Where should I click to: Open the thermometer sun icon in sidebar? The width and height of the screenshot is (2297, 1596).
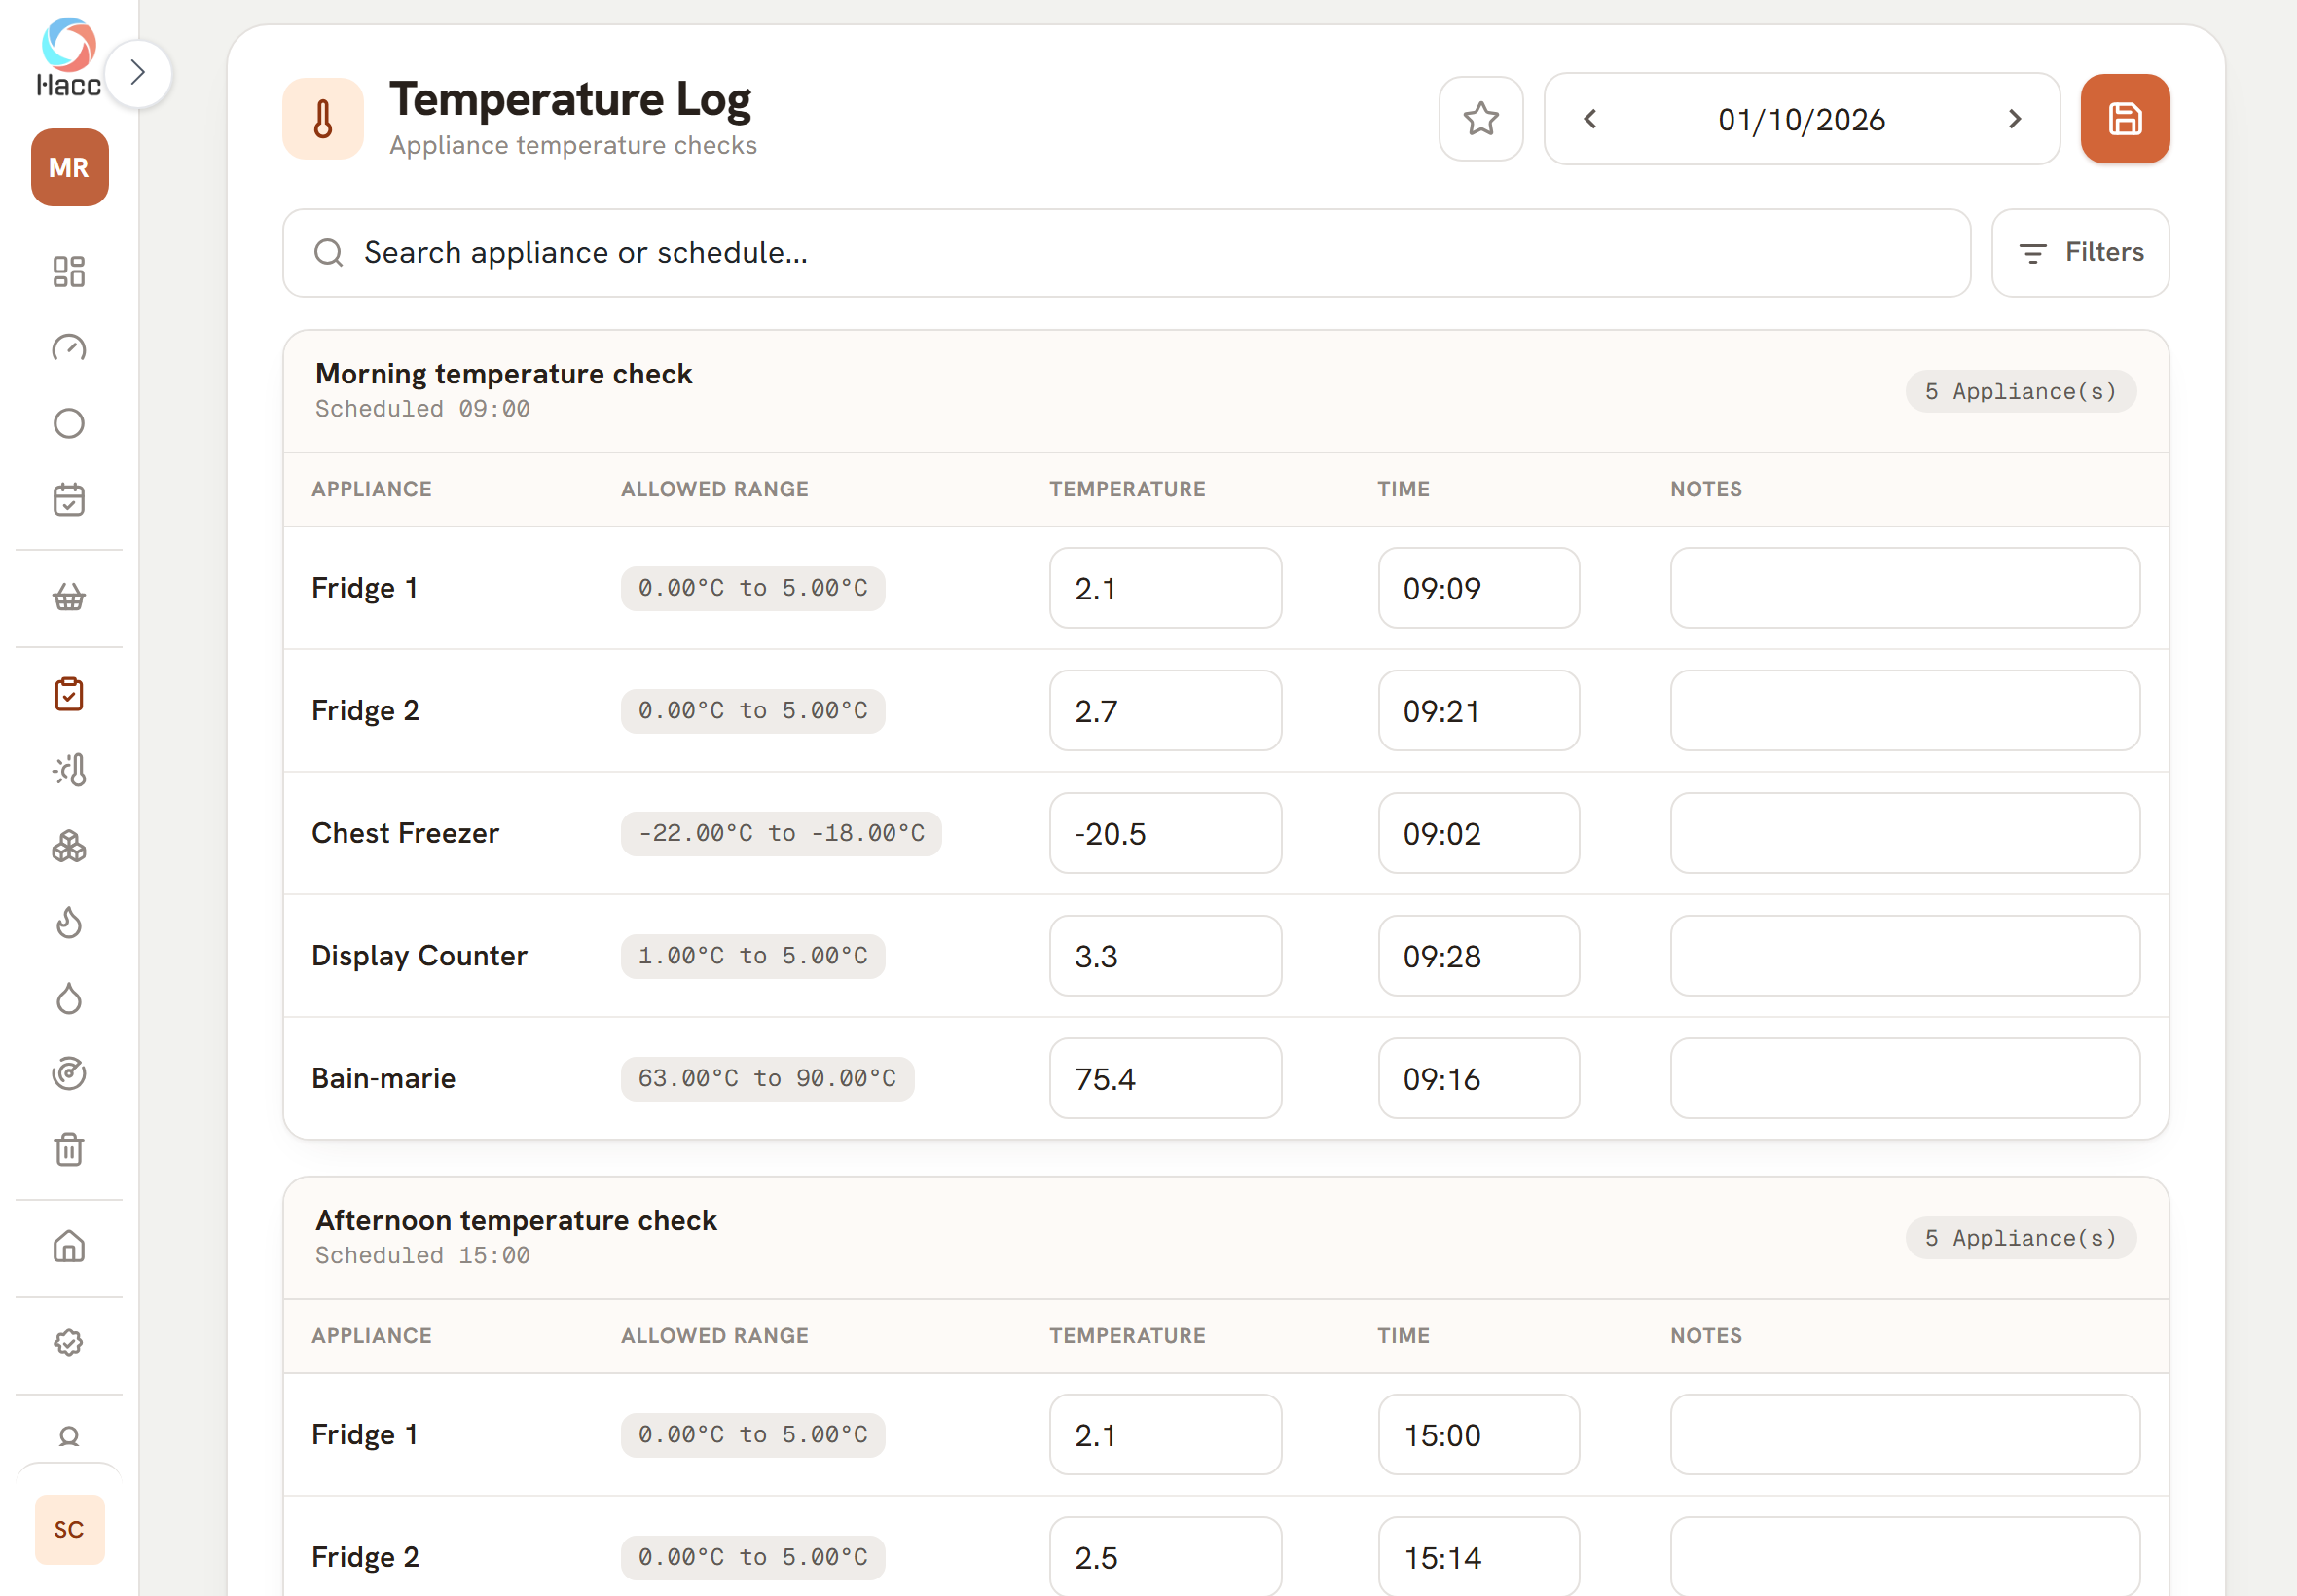(69, 770)
